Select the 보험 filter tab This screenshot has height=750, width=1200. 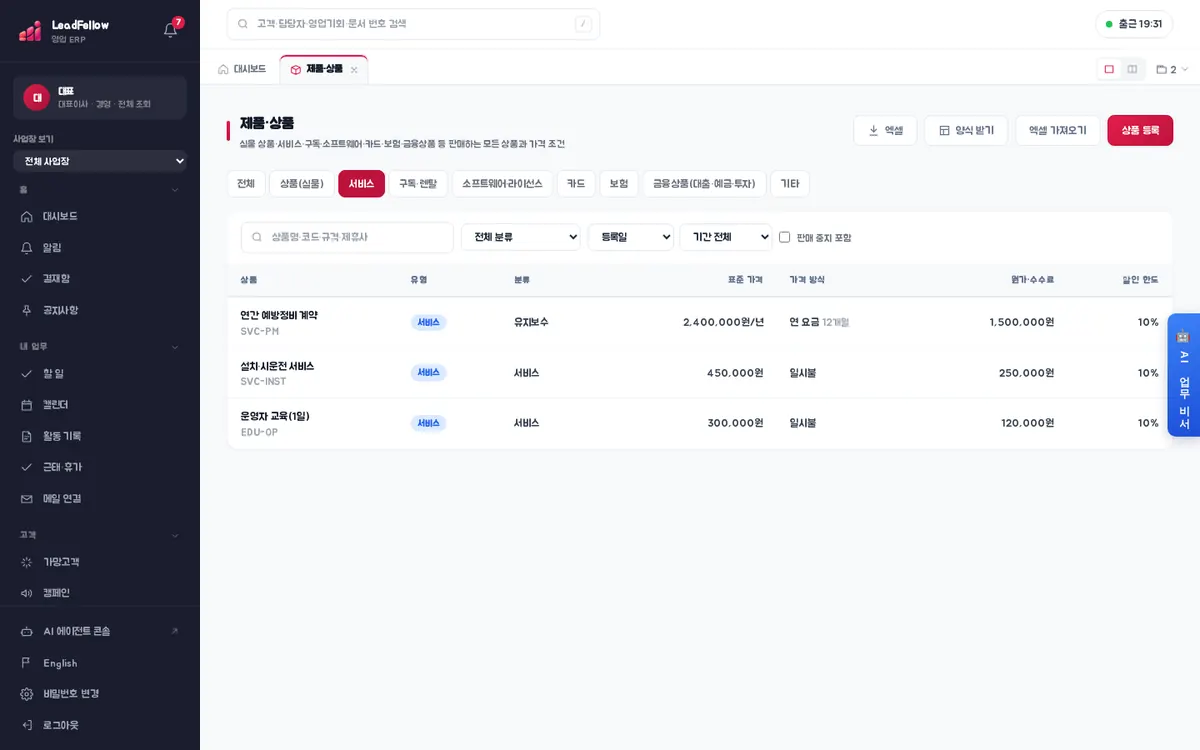[619, 184]
